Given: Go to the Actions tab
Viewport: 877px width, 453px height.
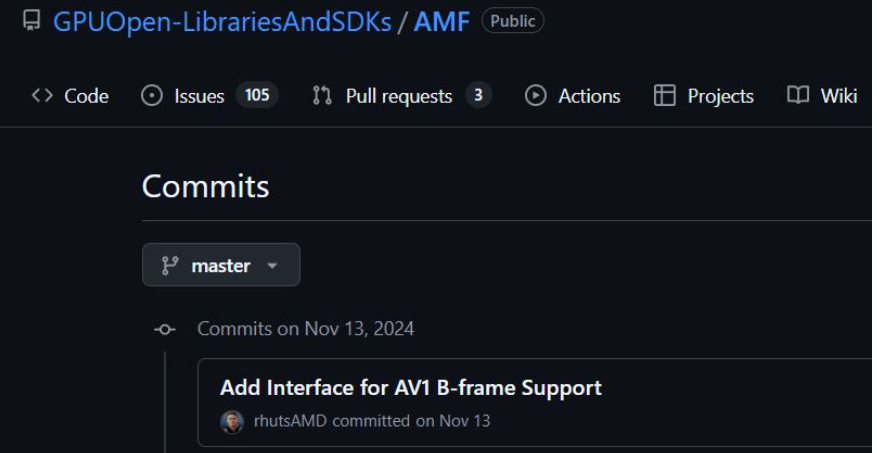Looking at the screenshot, I should click(573, 96).
